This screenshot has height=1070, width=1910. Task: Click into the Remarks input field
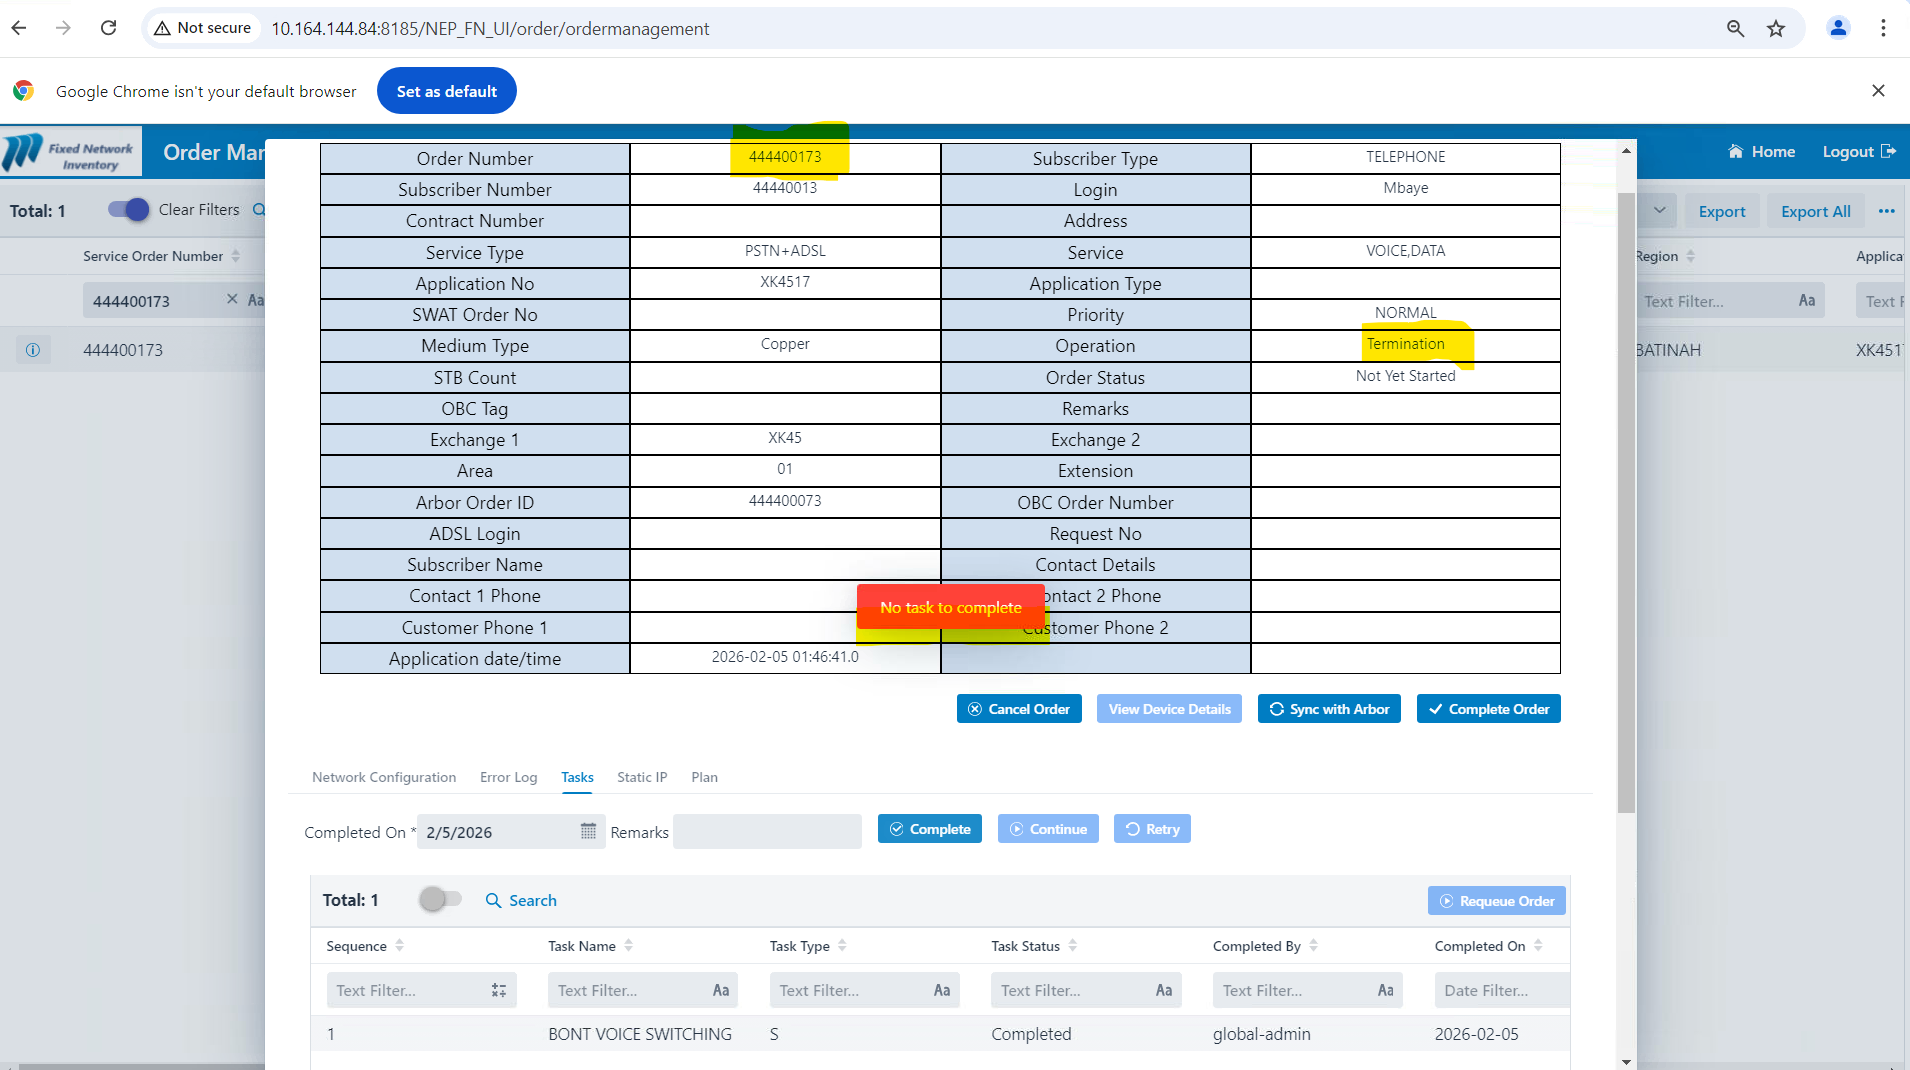coord(767,832)
